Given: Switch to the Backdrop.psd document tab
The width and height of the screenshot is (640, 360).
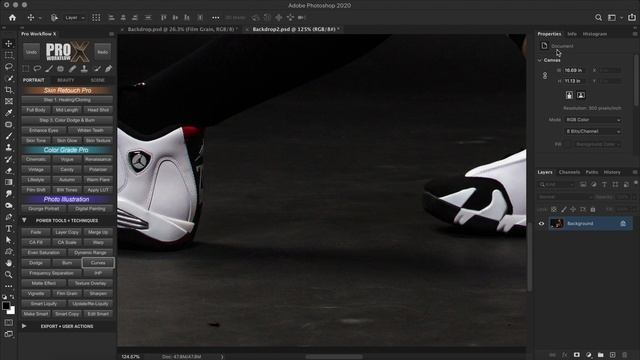Looking at the screenshot, I should (181, 29).
